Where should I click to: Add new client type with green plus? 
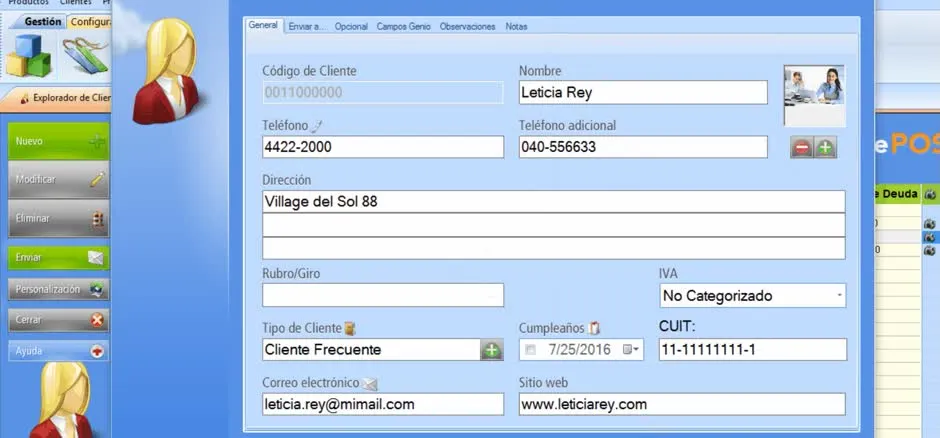point(492,350)
